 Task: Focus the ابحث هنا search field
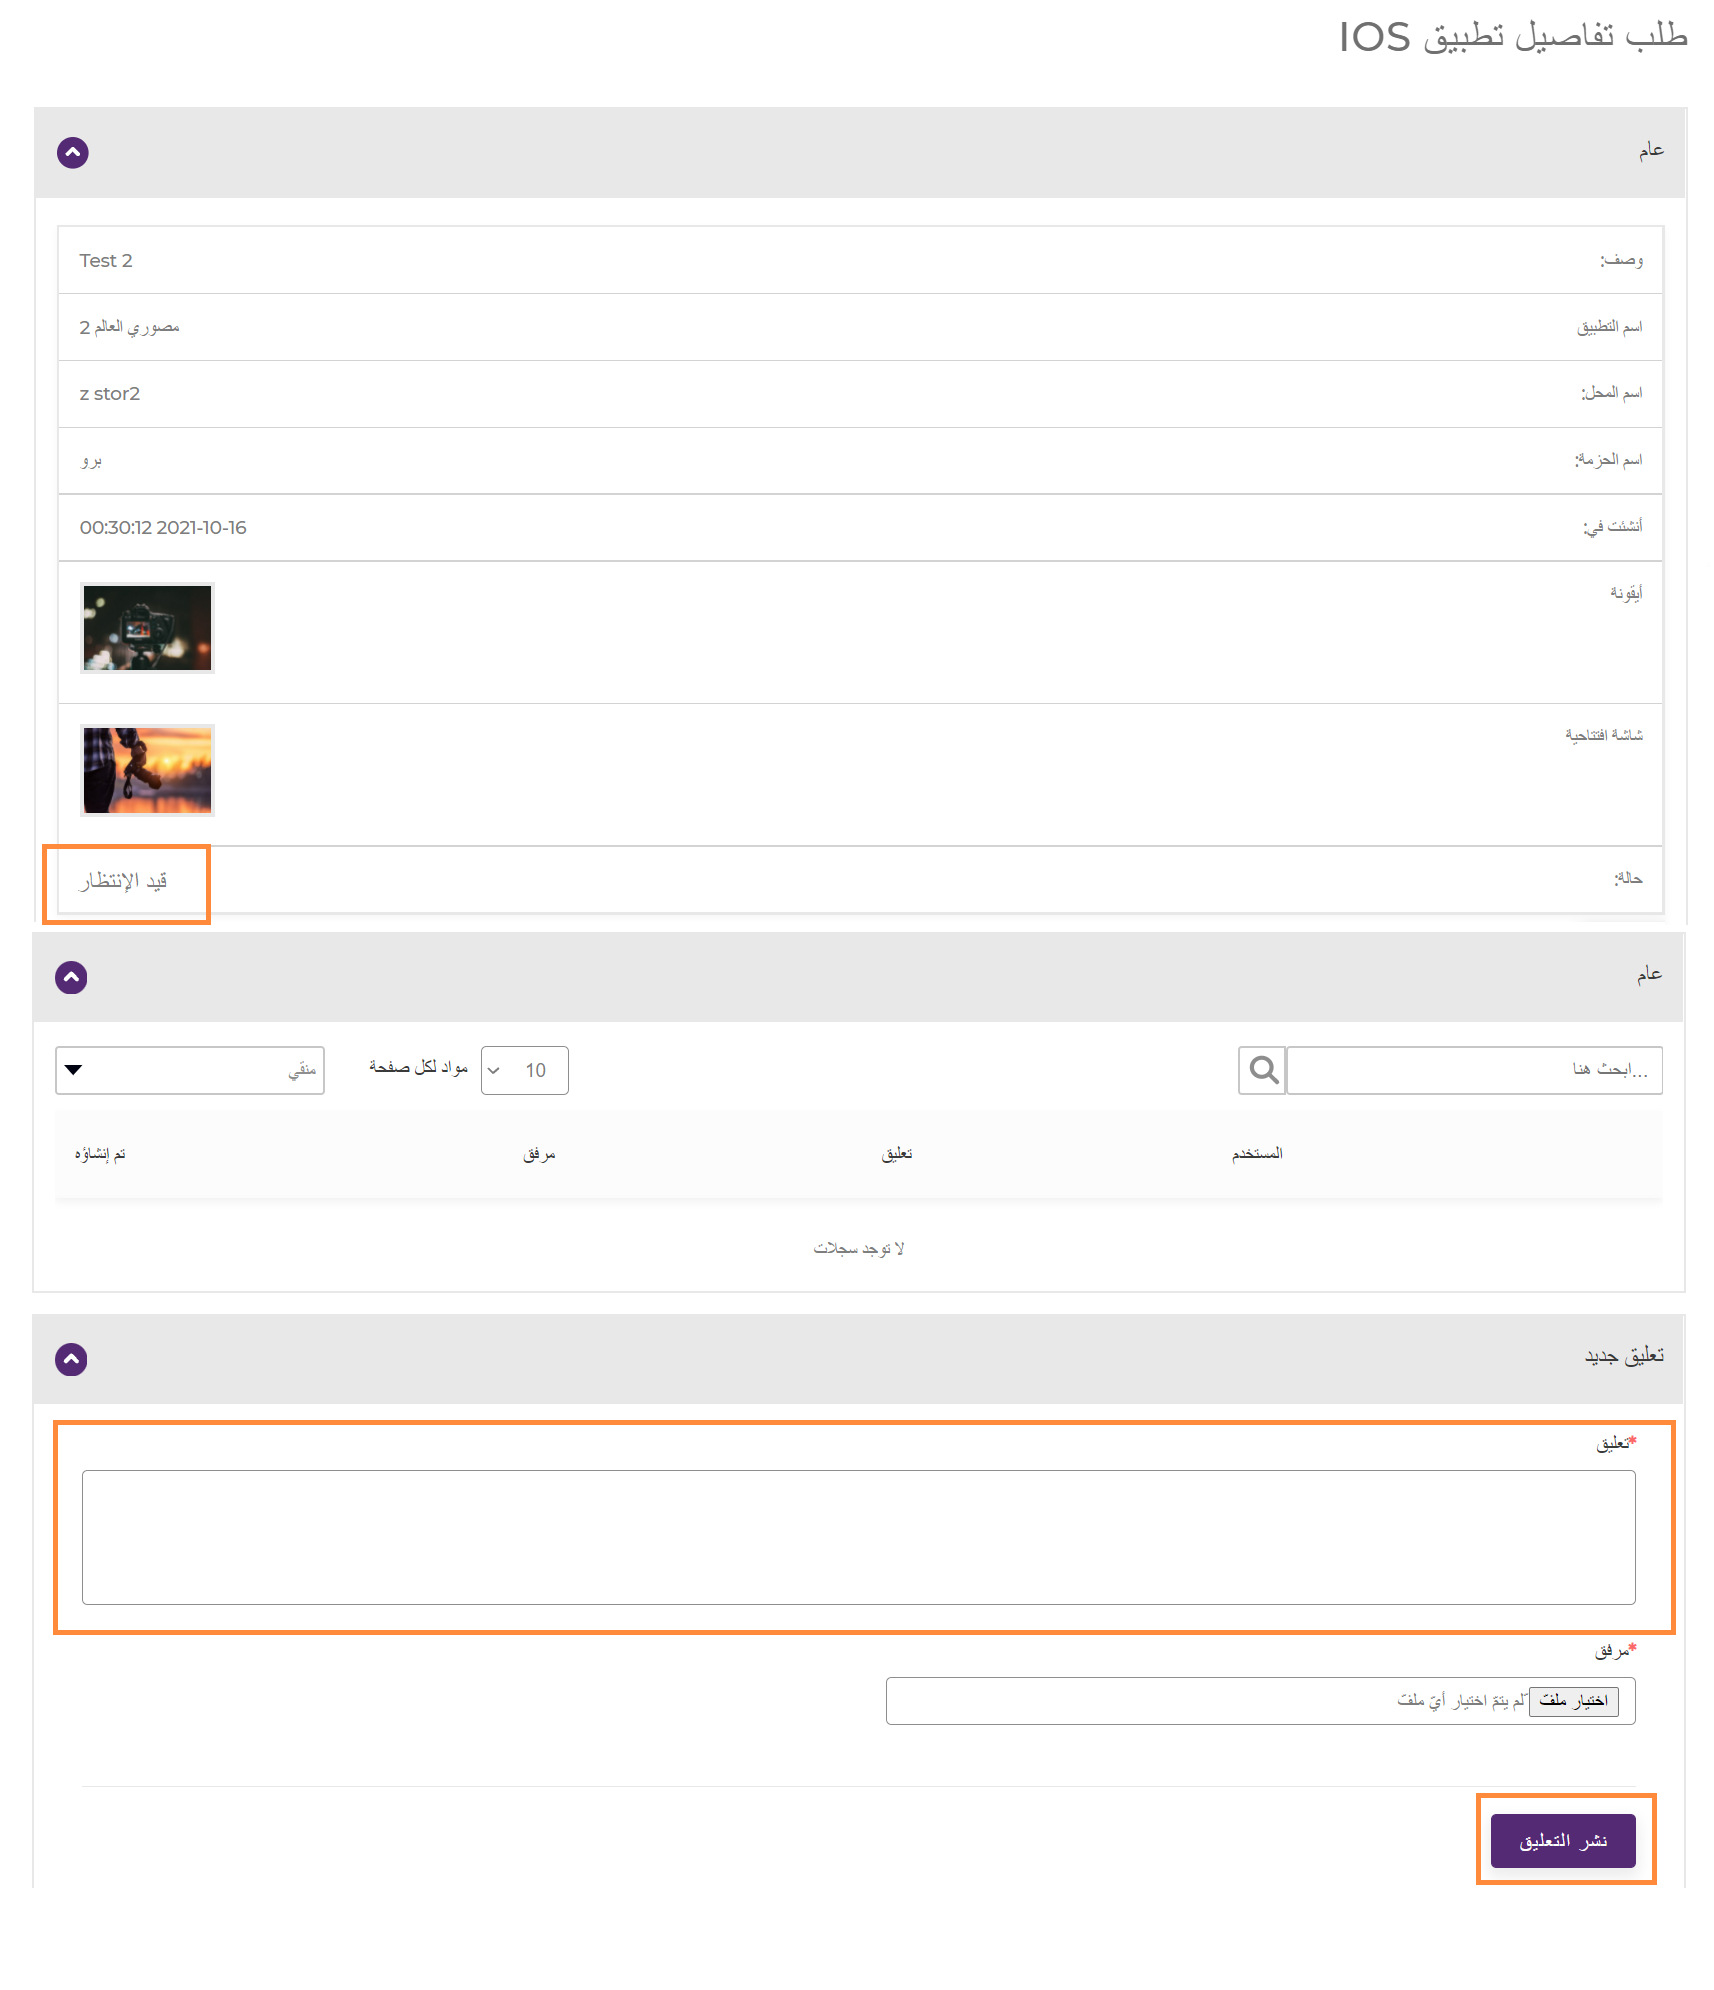click(1475, 1070)
